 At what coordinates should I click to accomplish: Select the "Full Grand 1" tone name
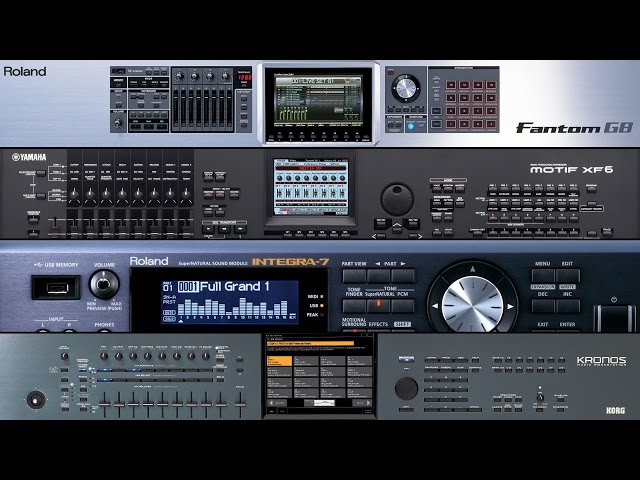tap(234, 287)
